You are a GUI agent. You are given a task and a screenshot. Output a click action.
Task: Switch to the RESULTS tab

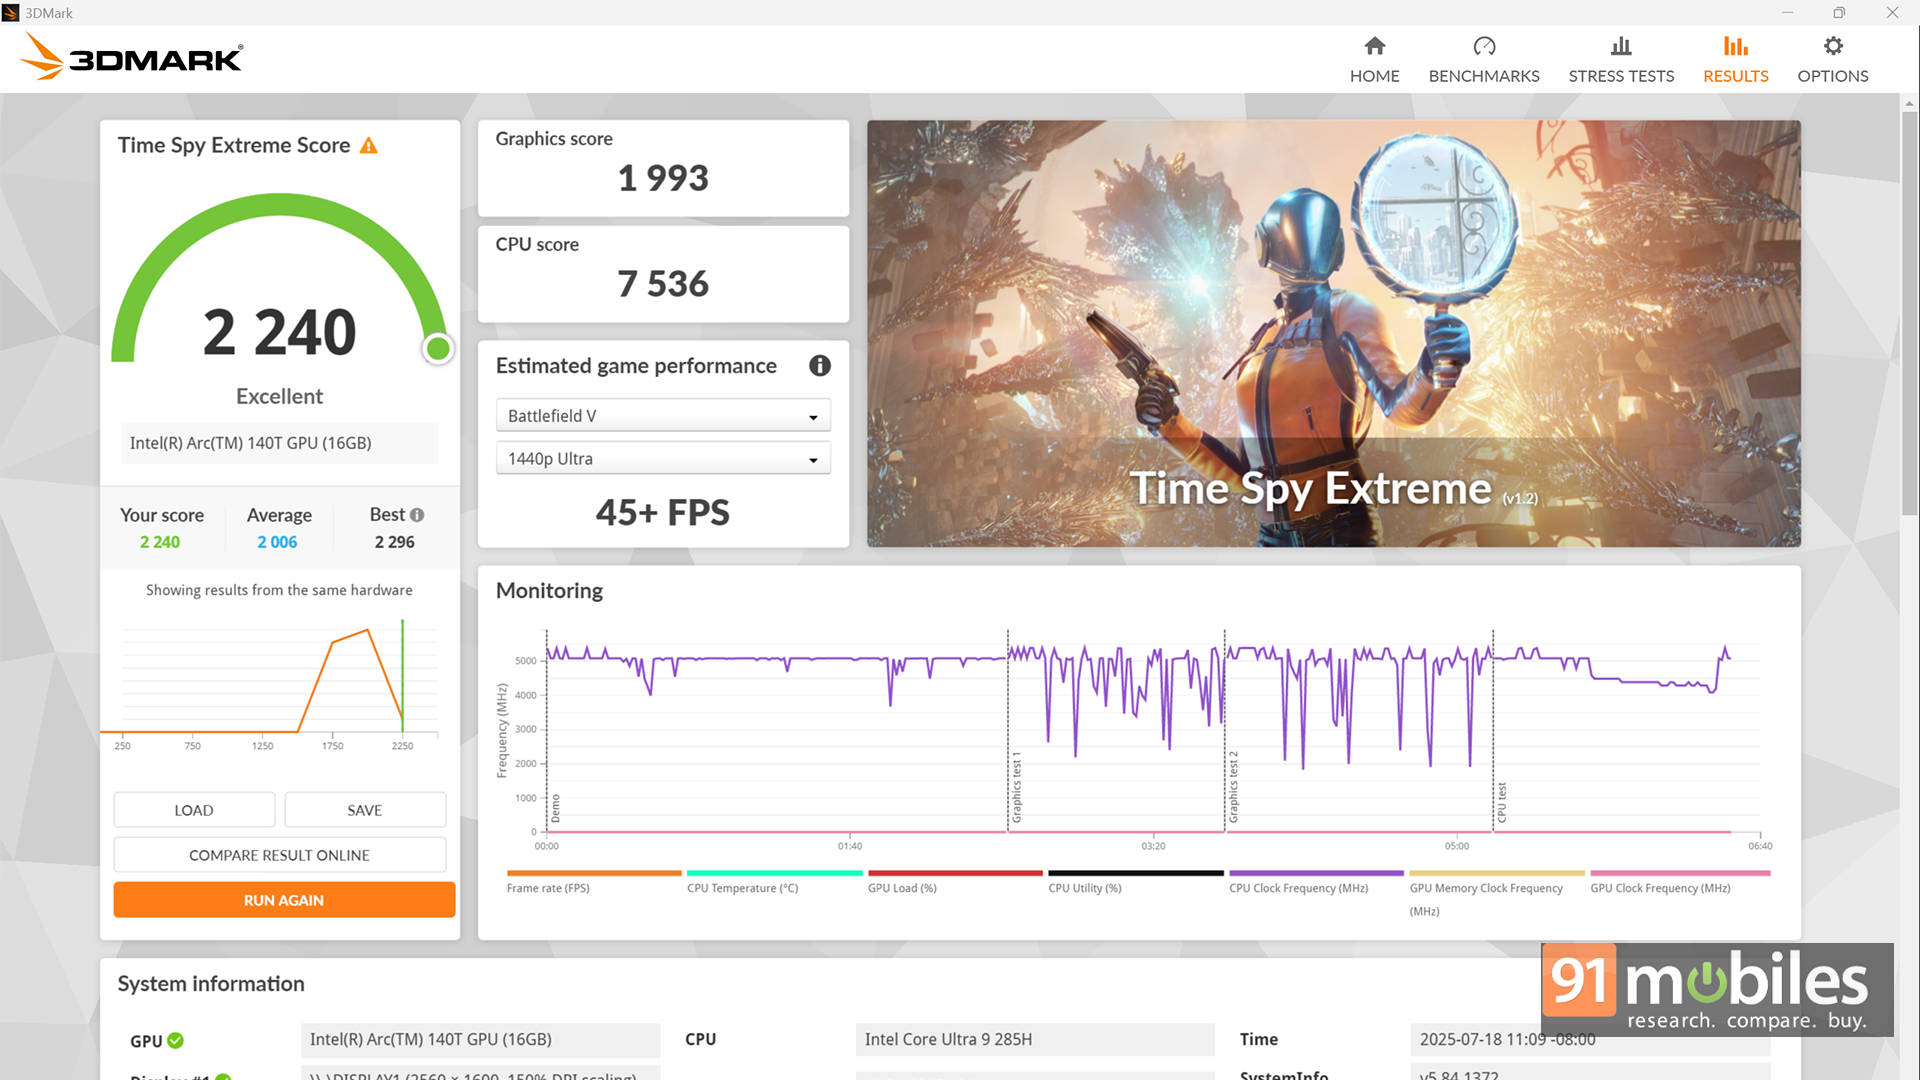(x=1735, y=60)
